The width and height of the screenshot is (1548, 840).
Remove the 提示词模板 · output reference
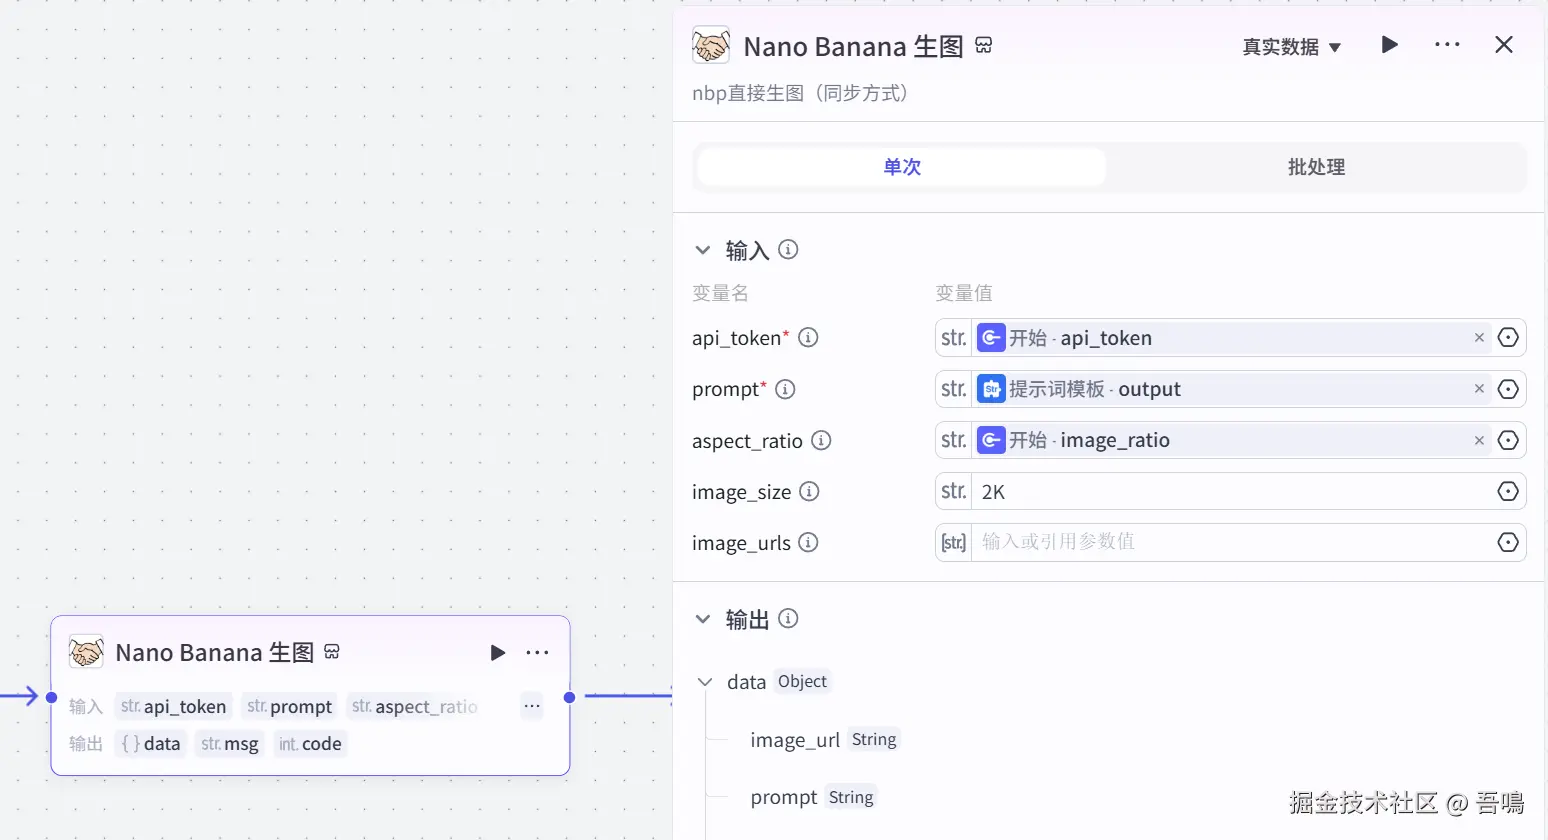[1479, 389]
